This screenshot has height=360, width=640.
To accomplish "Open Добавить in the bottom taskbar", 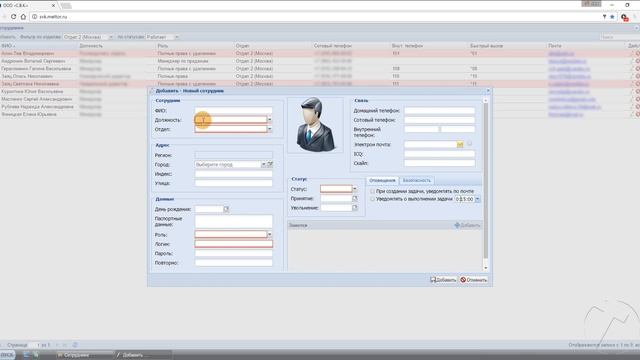I will 143,355.
